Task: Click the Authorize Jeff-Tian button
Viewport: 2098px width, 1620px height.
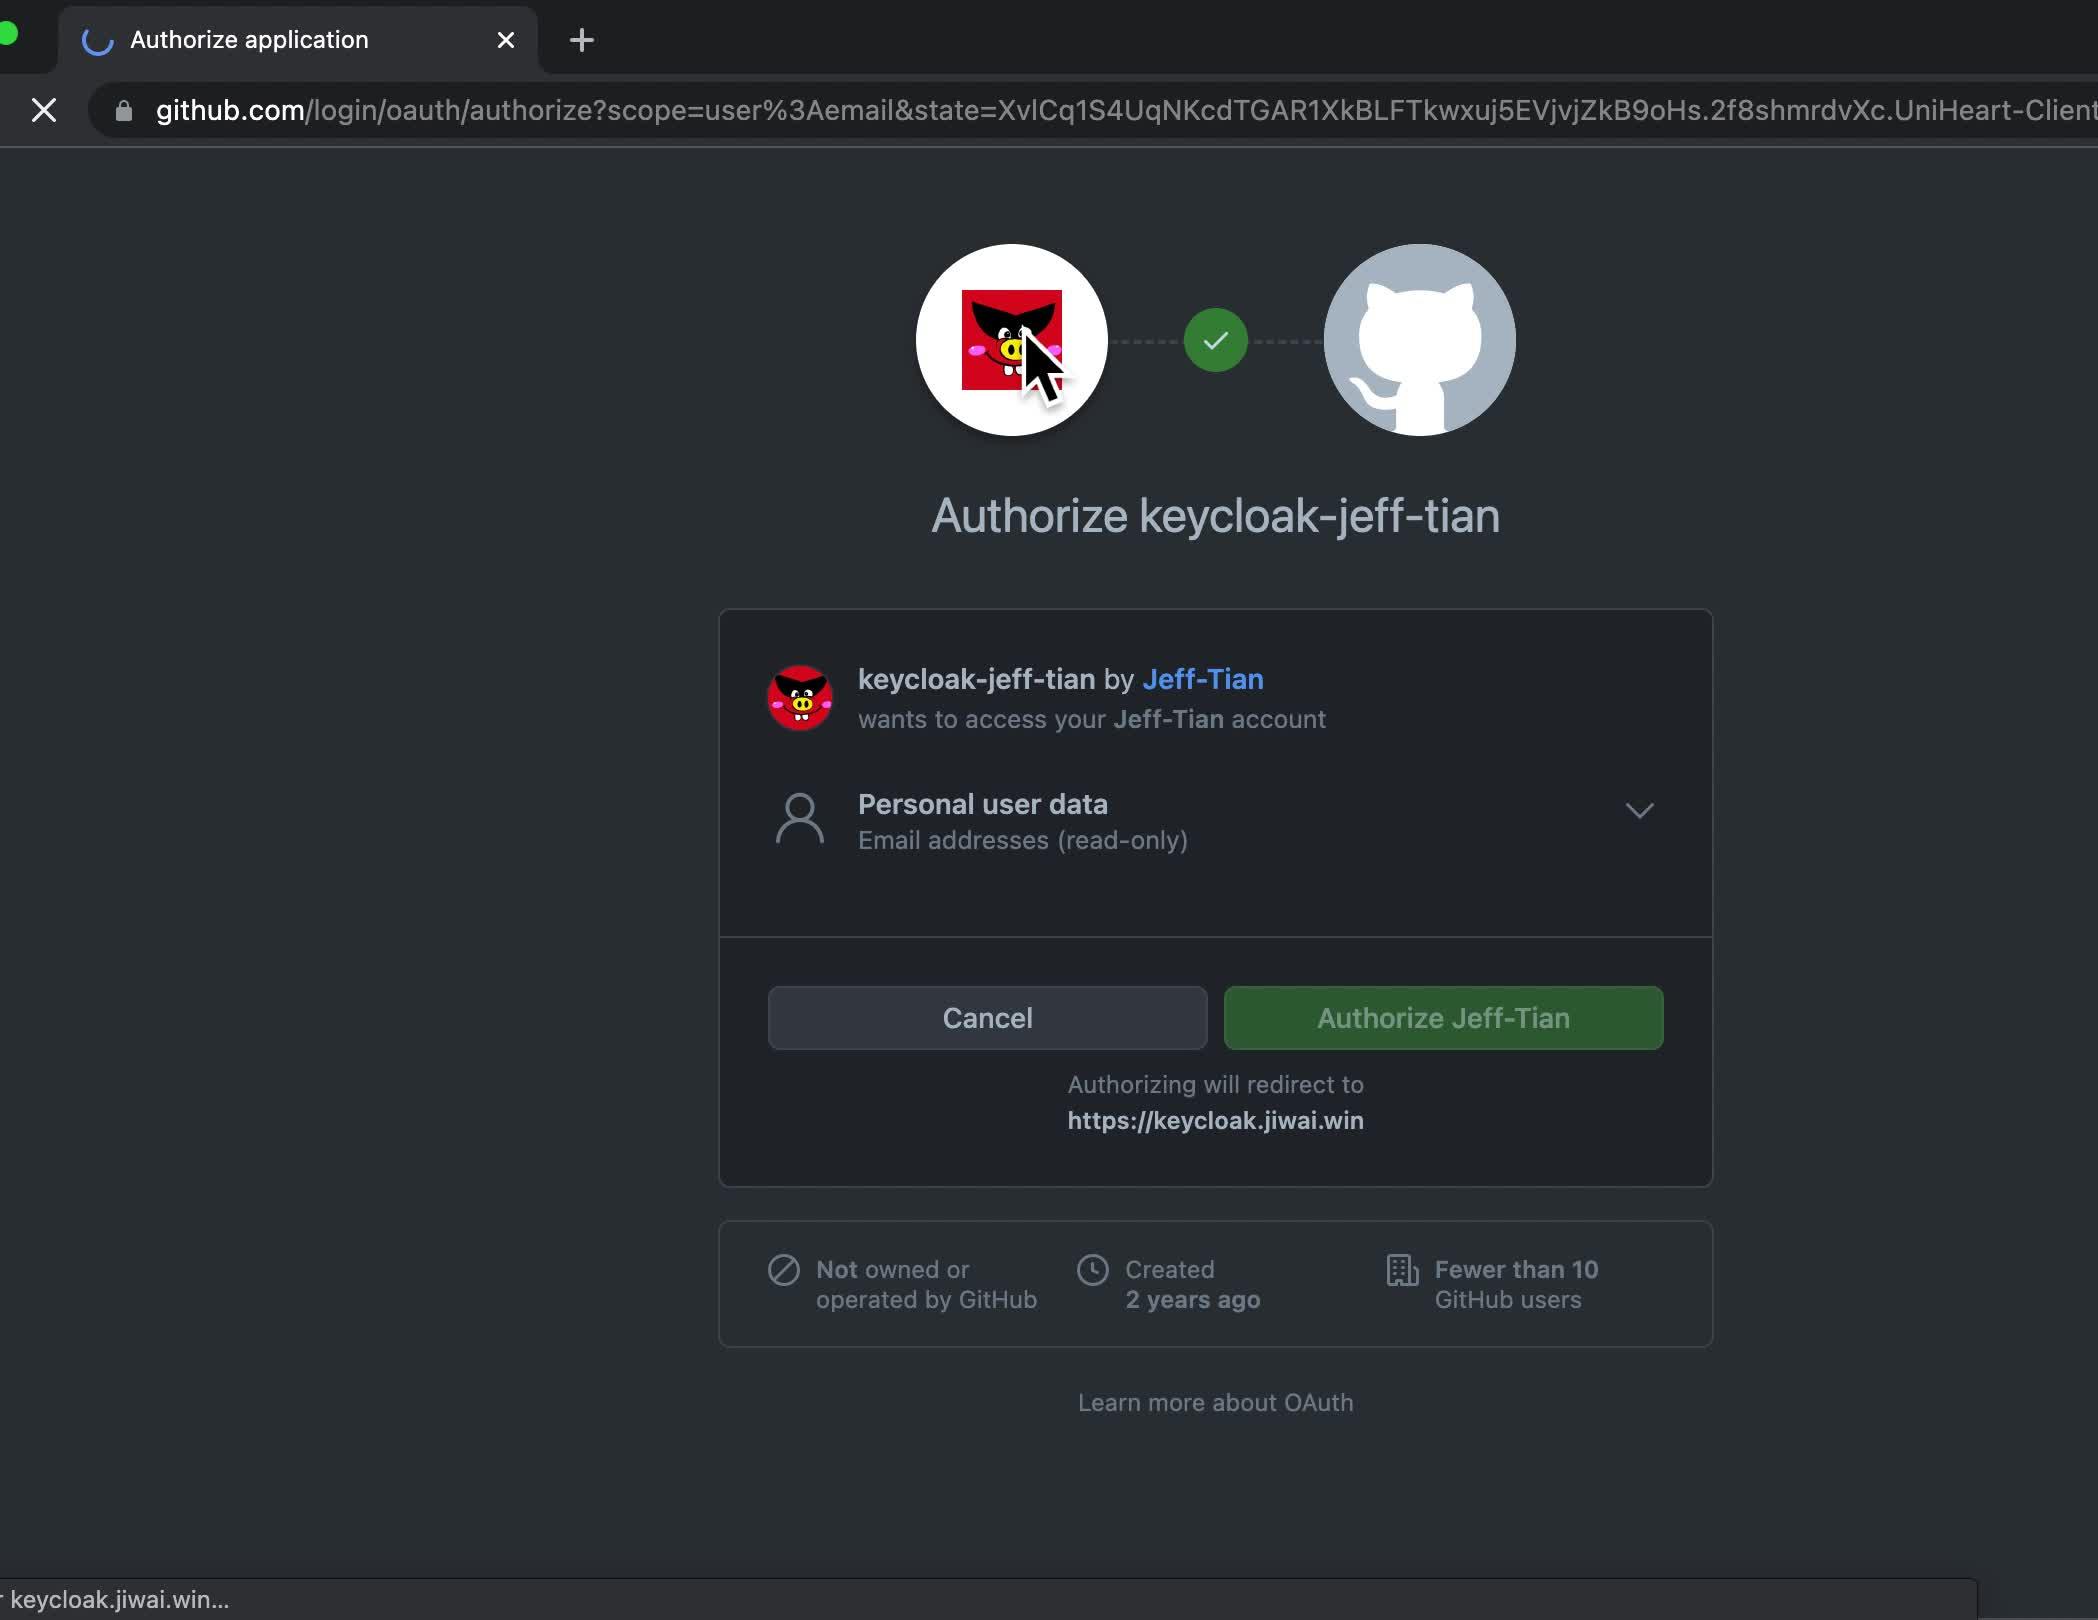Action: coord(1443,1018)
